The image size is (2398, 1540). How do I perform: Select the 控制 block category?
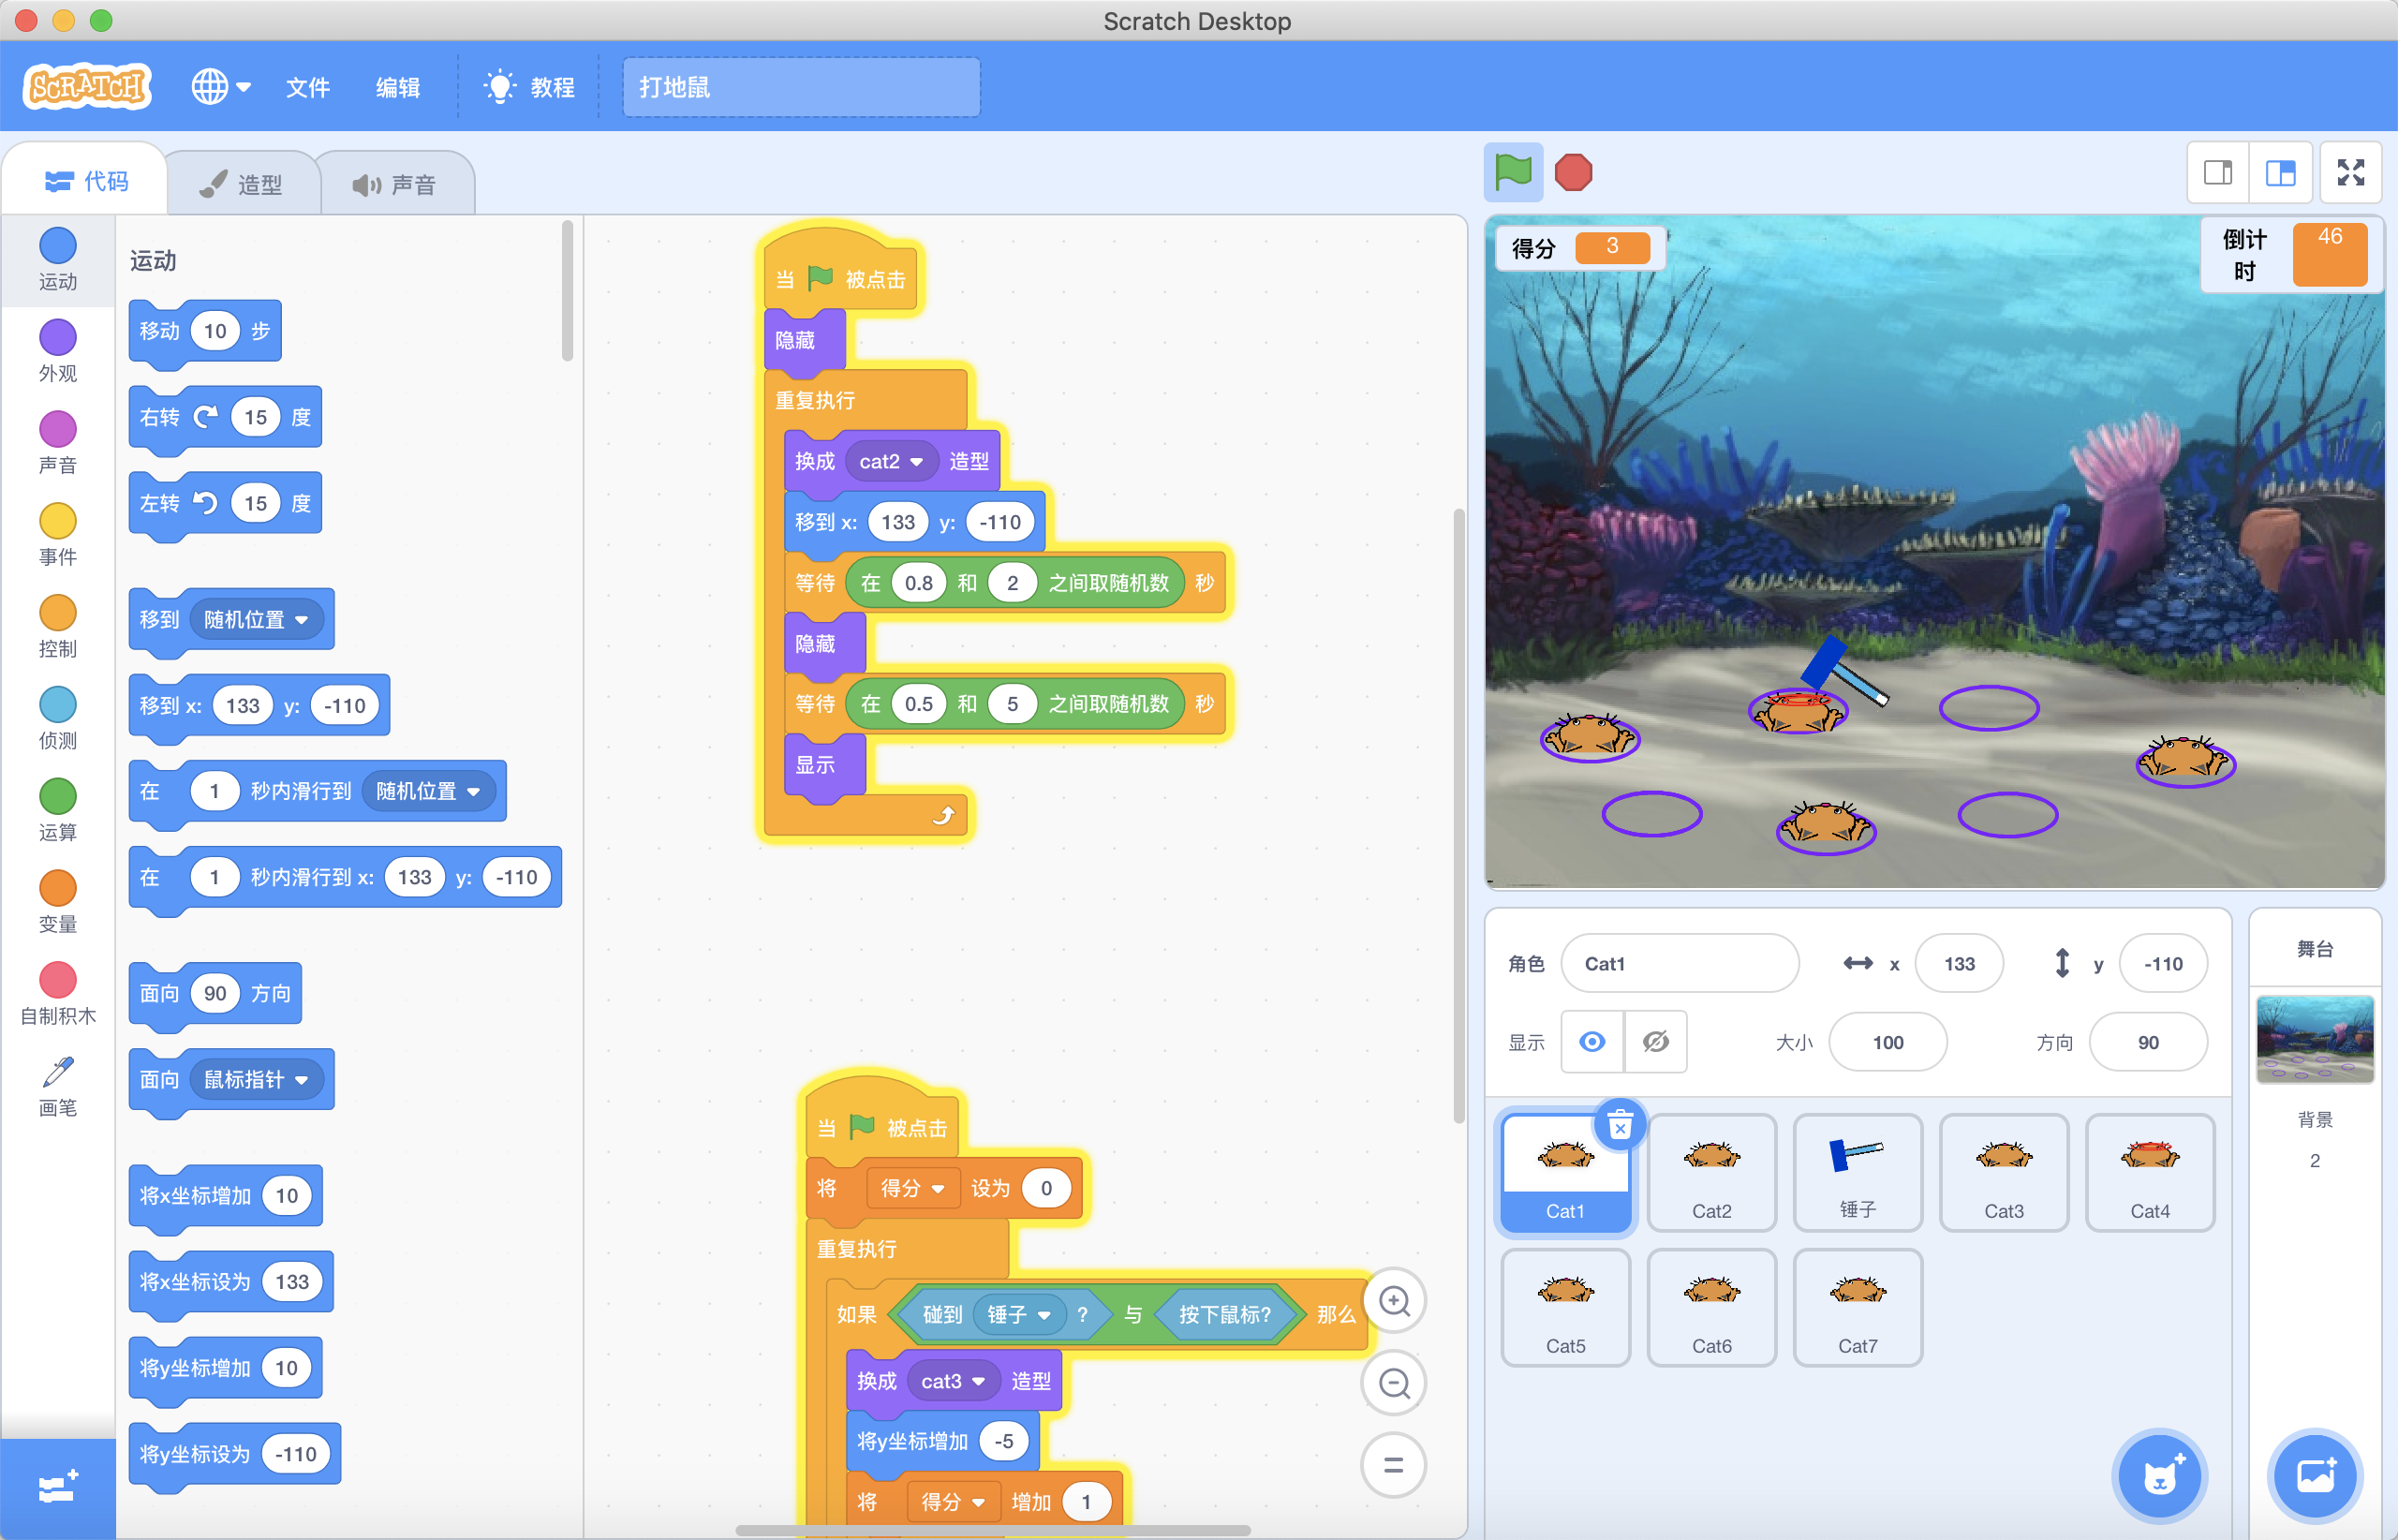58,627
